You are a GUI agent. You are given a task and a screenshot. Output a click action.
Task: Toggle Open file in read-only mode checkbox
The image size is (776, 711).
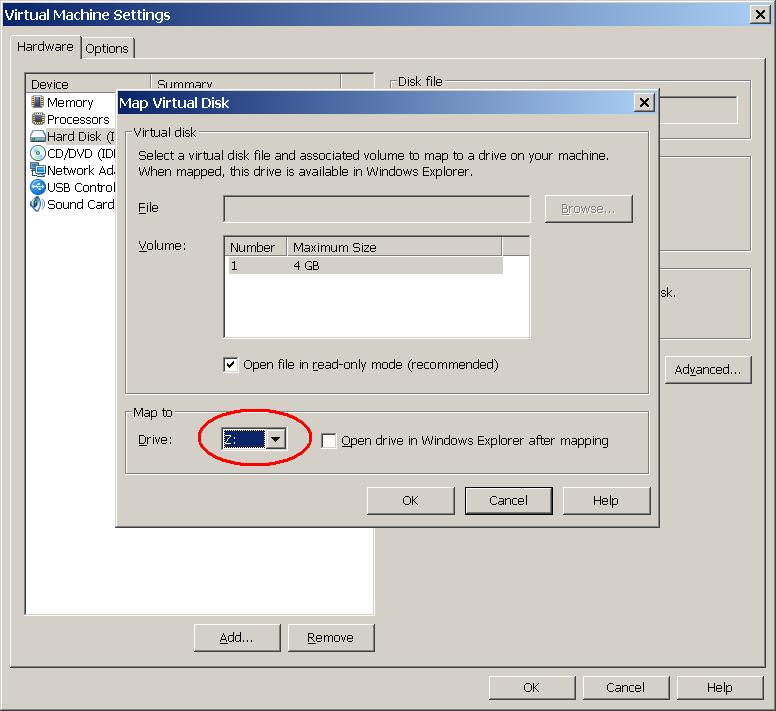pyautogui.click(x=231, y=365)
